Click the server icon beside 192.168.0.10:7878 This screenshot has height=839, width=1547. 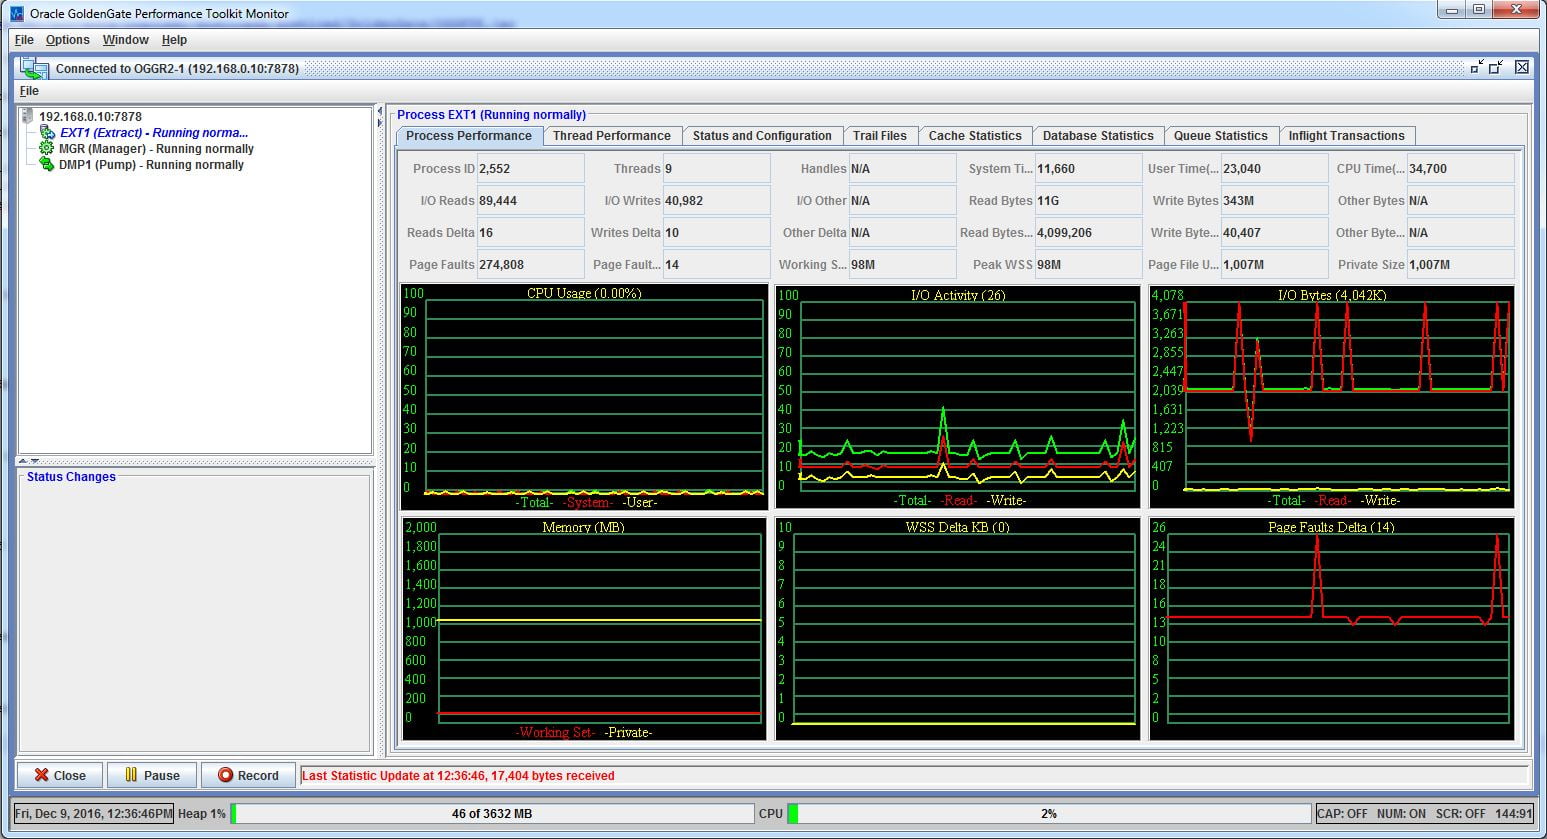pos(27,117)
